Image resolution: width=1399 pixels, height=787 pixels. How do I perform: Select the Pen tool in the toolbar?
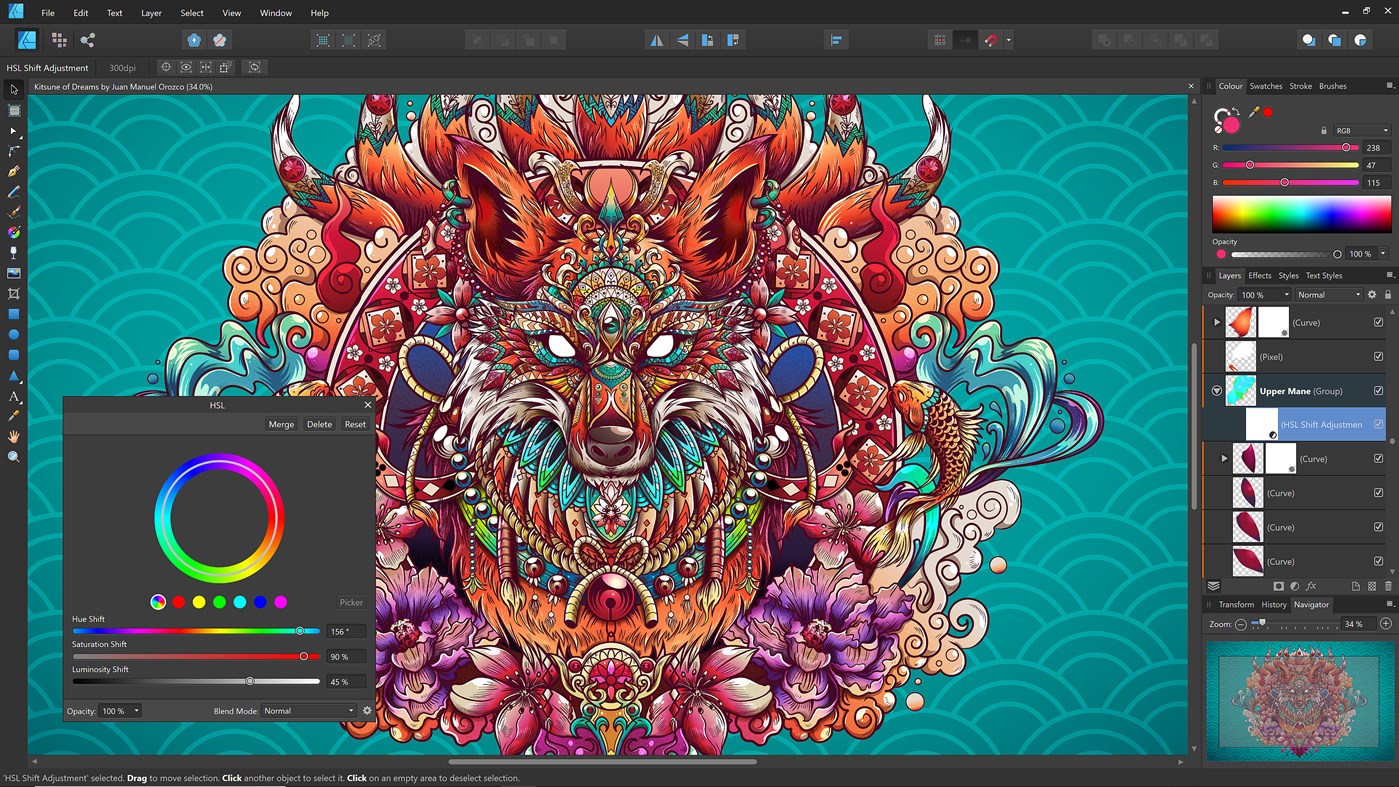[x=13, y=172]
